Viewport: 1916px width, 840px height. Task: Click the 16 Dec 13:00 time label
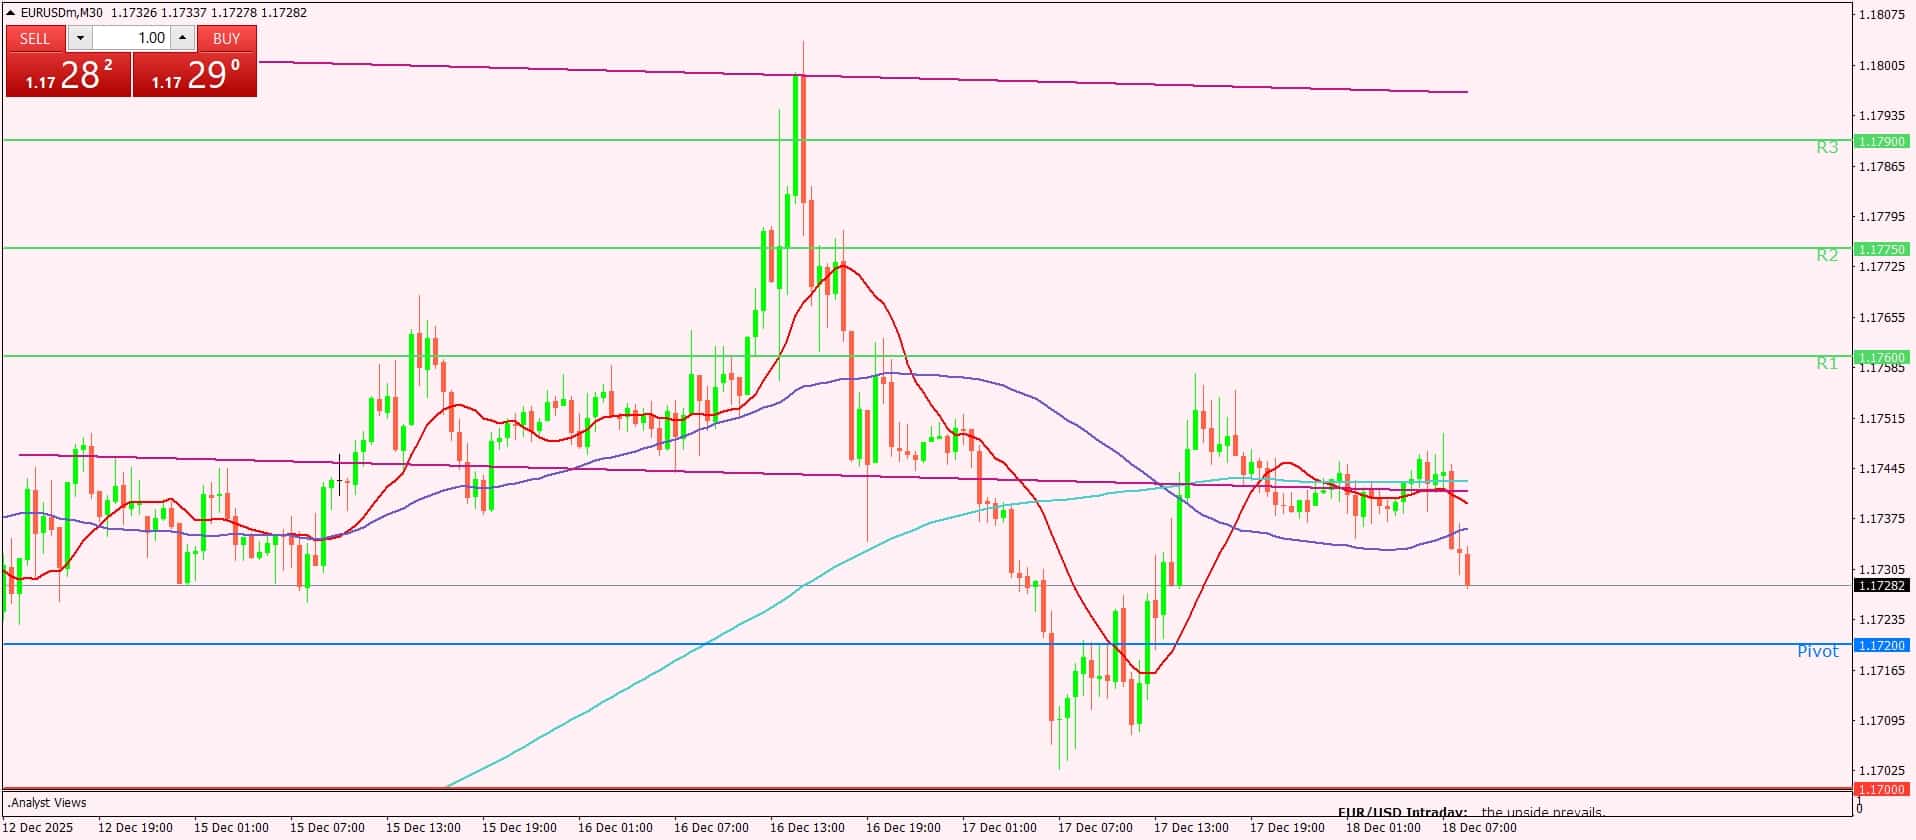pyautogui.click(x=807, y=828)
